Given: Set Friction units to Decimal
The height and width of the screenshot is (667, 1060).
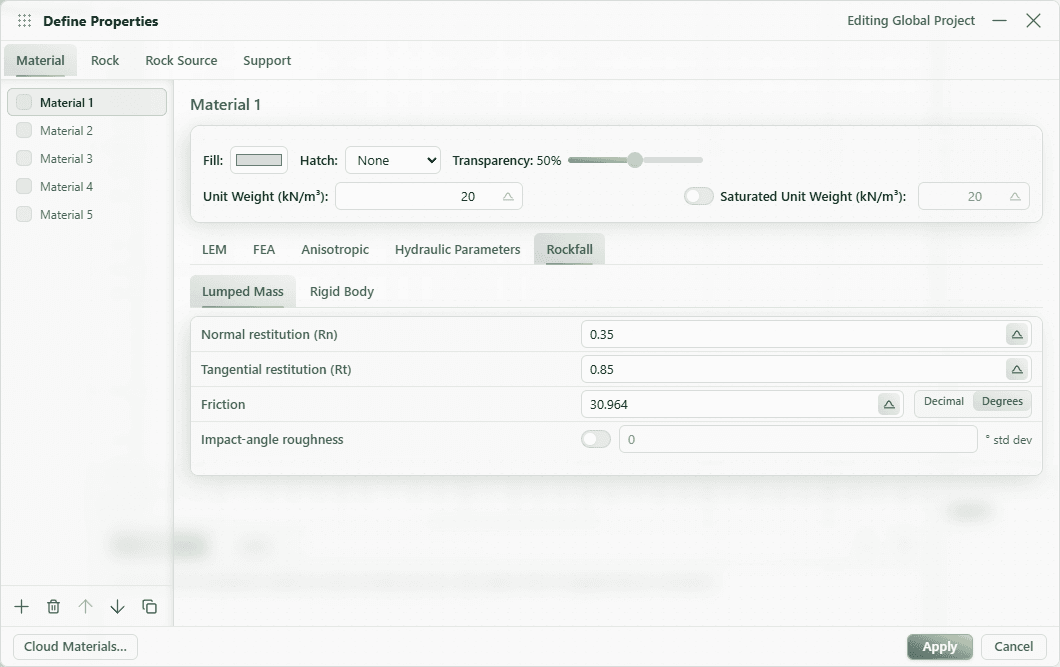Looking at the screenshot, I should click(x=944, y=401).
